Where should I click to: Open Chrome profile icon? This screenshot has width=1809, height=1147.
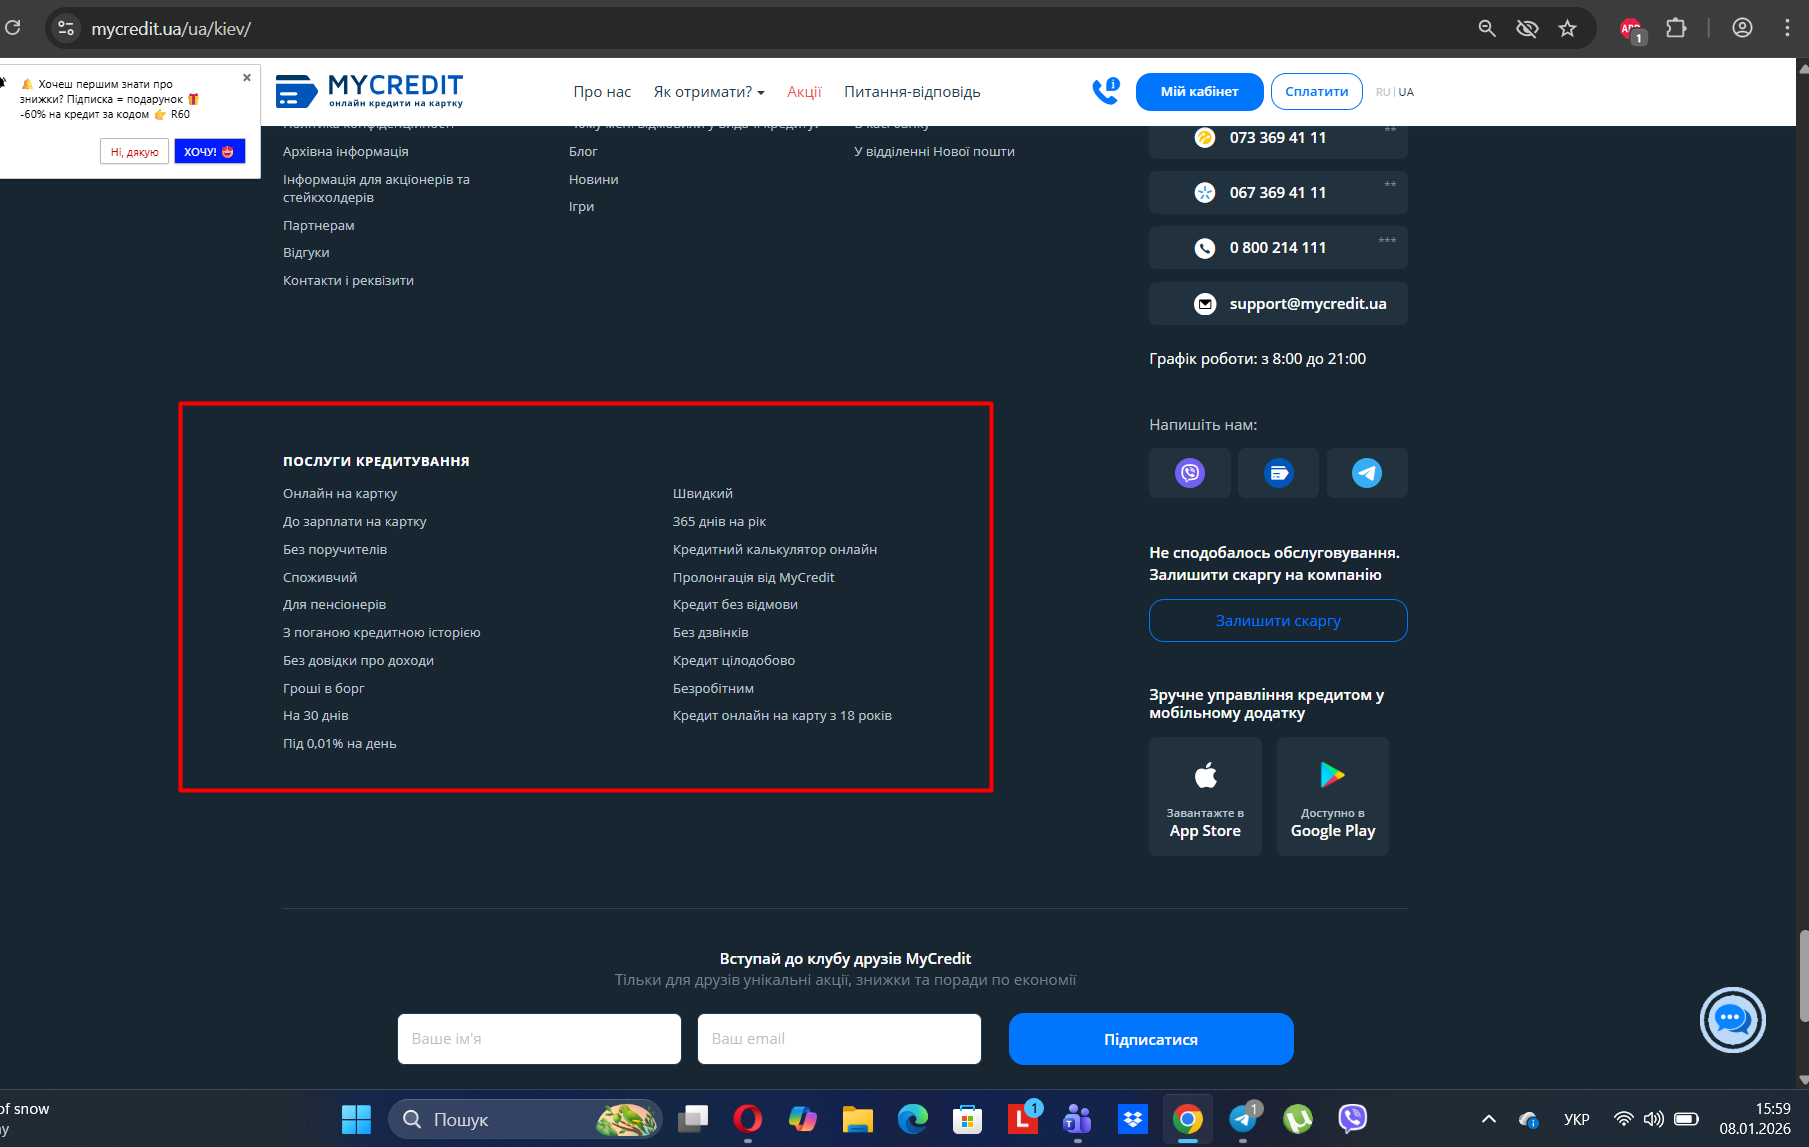pyautogui.click(x=1742, y=28)
